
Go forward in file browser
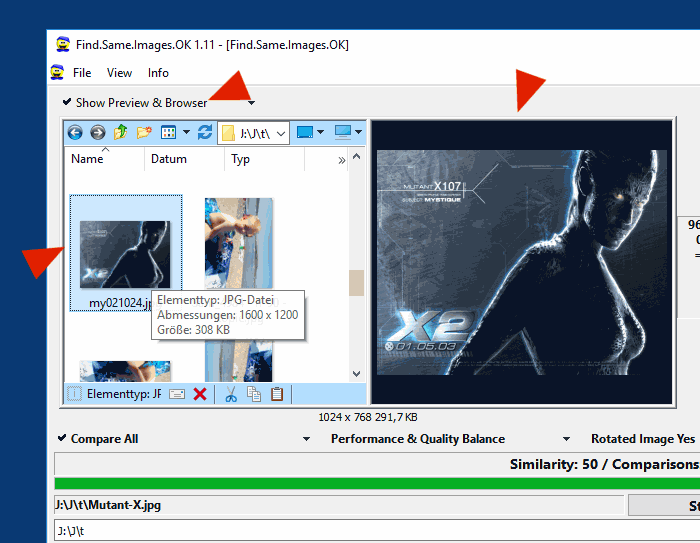click(x=97, y=133)
